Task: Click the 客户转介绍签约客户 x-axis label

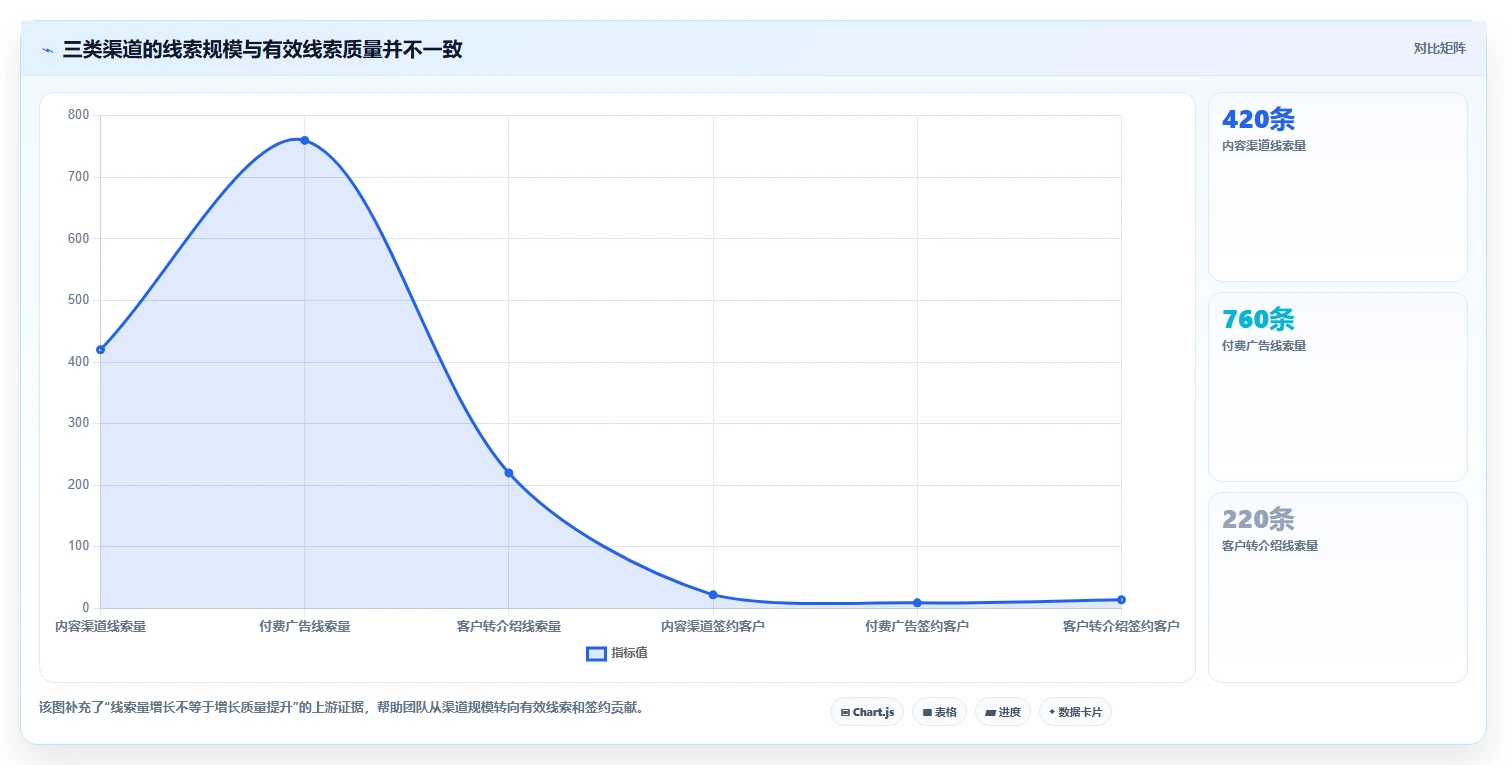Action: (x=1121, y=627)
